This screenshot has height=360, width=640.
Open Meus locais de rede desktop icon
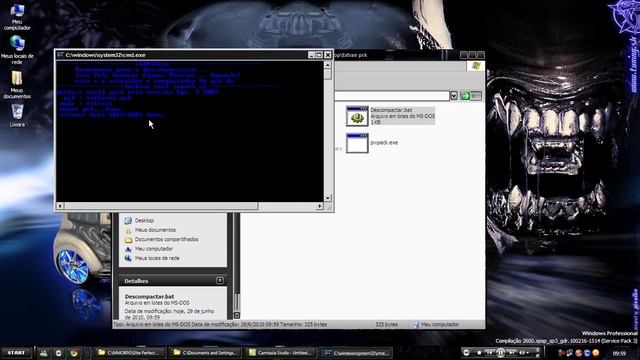(17, 50)
